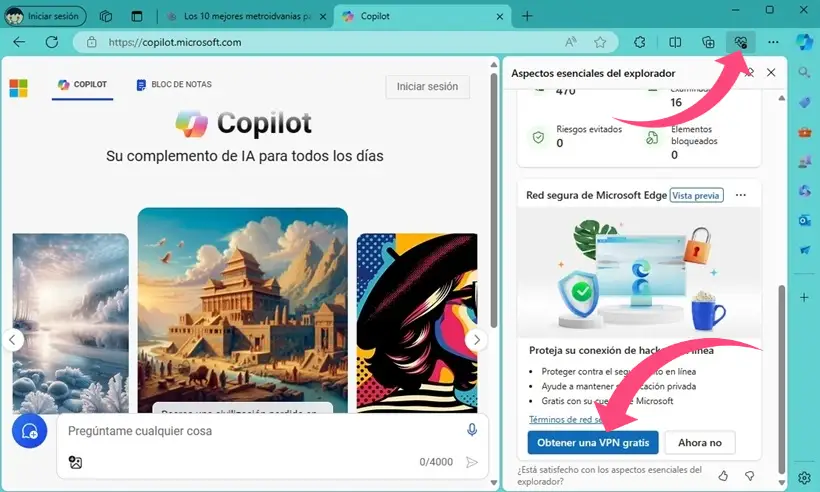Open sidebar Games icon
The width and height of the screenshot is (820, 492).
coord(804,162)
